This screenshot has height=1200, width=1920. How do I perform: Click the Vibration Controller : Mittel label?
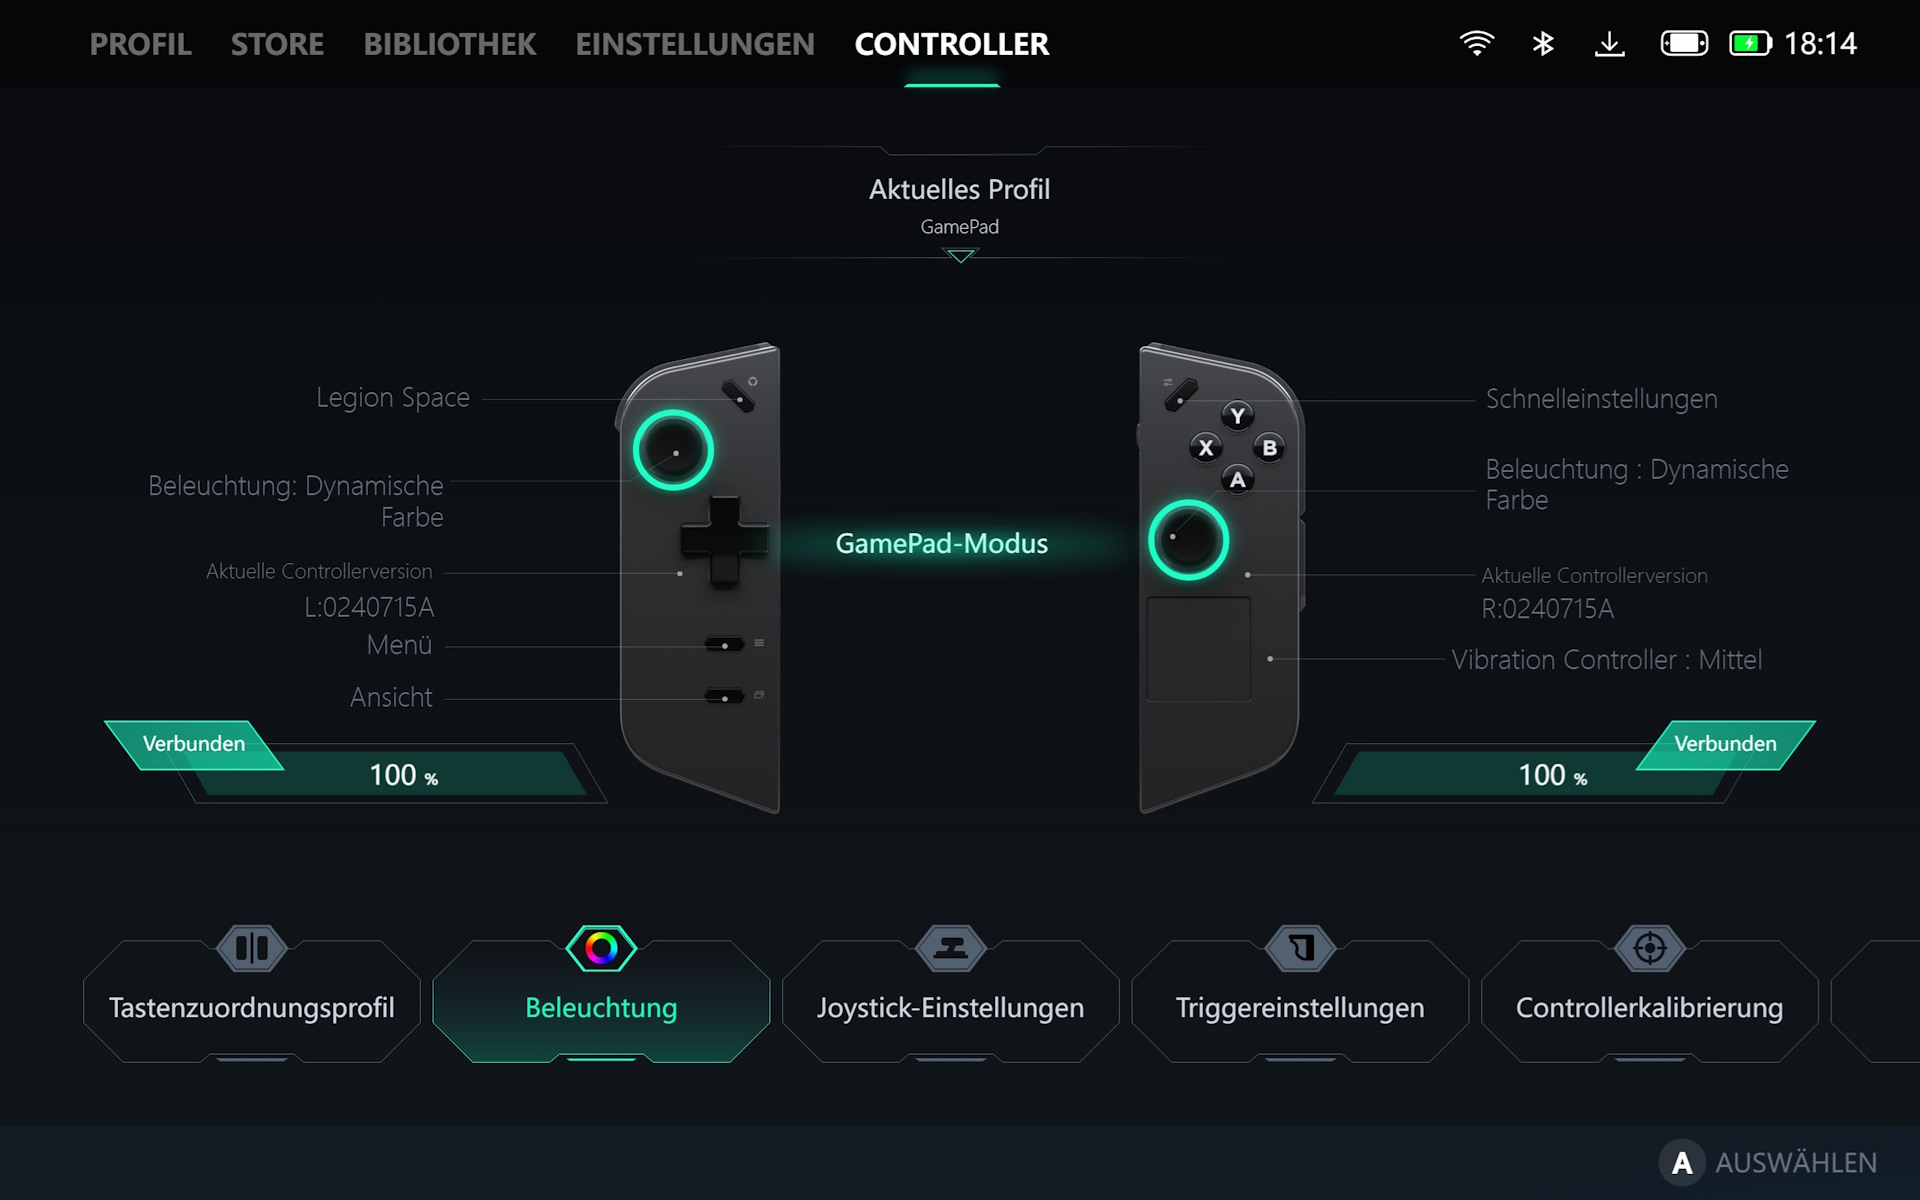click(1606, 660)
